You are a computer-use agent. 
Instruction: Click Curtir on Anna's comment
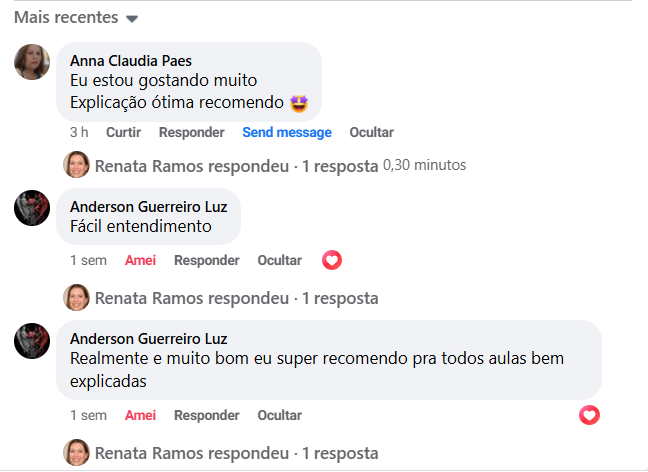click(123, 132)
